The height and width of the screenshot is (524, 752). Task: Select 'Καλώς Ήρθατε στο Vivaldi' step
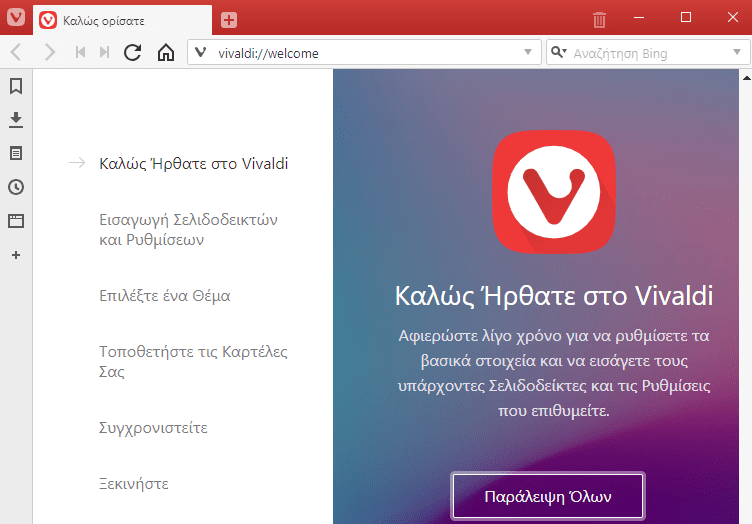coord(193,163)
